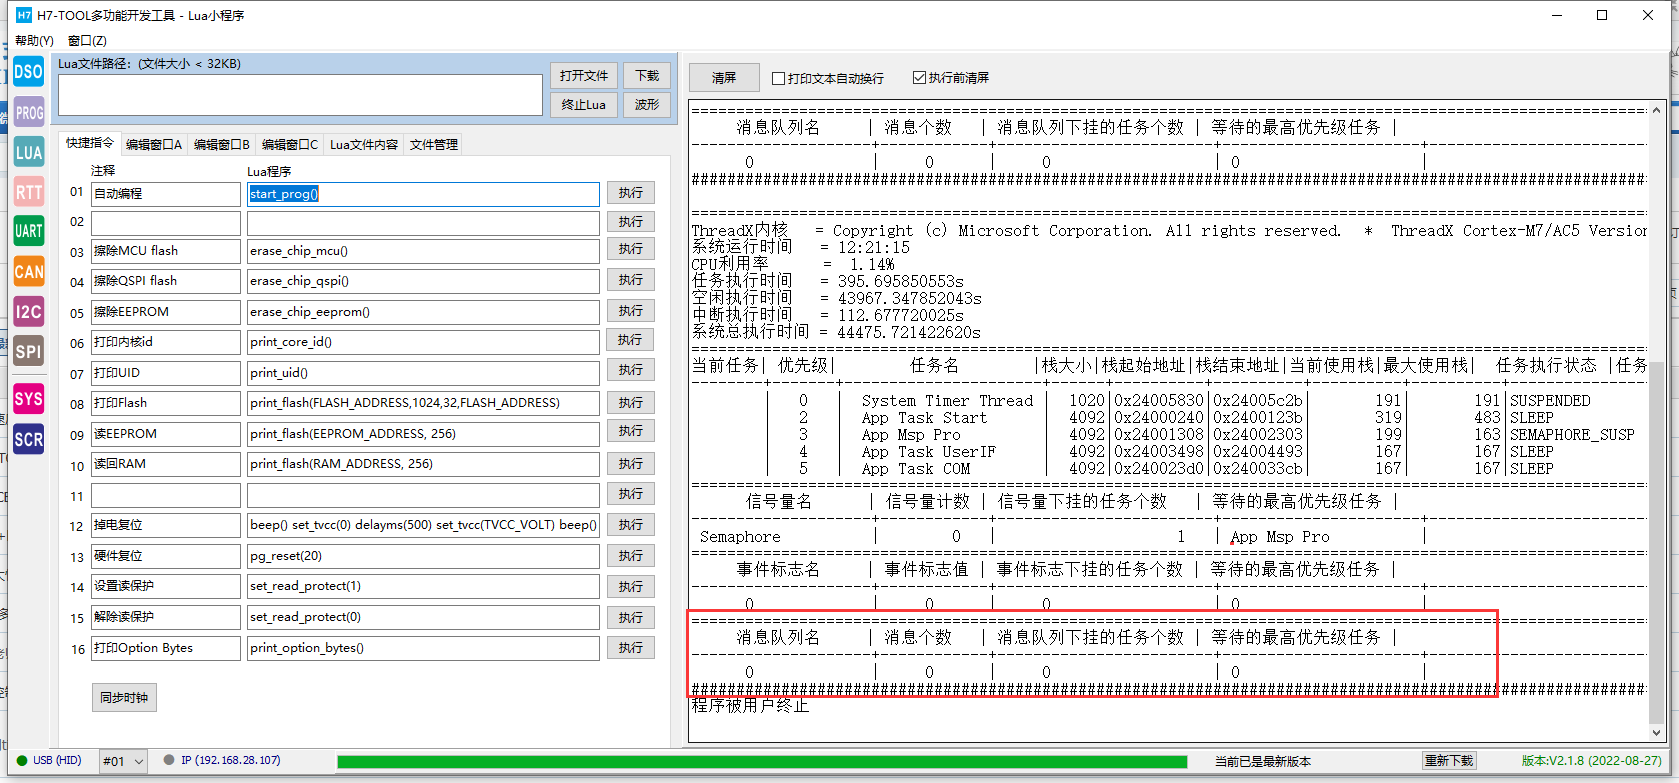The height and width of the screenshot is (783, 1679).
Task: Click the set_read_protect(1) Lua field
Action: [x=423, y=586]
